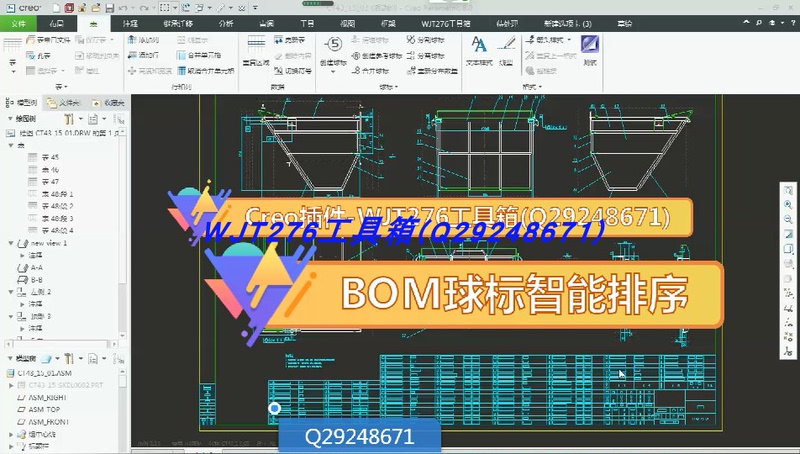Viewport: 800px width, 454px height.
Task: Open drawing tree settings hammer icon
Action: [69, 119]
